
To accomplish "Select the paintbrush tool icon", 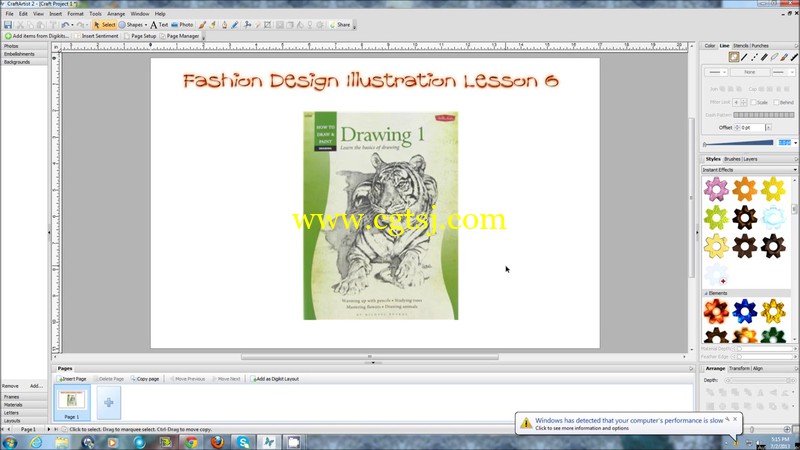I will (202, 24).
